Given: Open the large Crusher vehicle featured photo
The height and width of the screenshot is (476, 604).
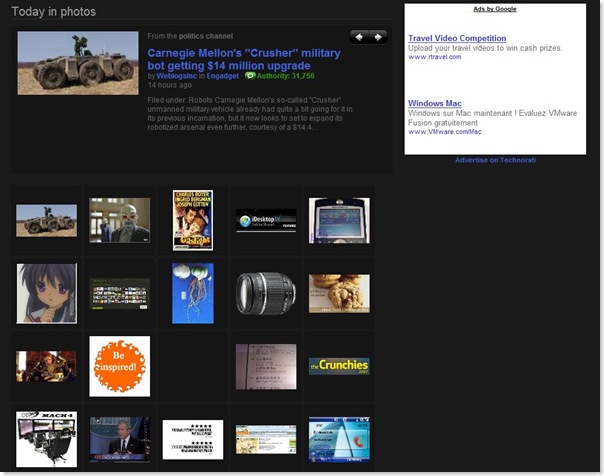Looking at the screenshot, I should [x=78, y=63].
